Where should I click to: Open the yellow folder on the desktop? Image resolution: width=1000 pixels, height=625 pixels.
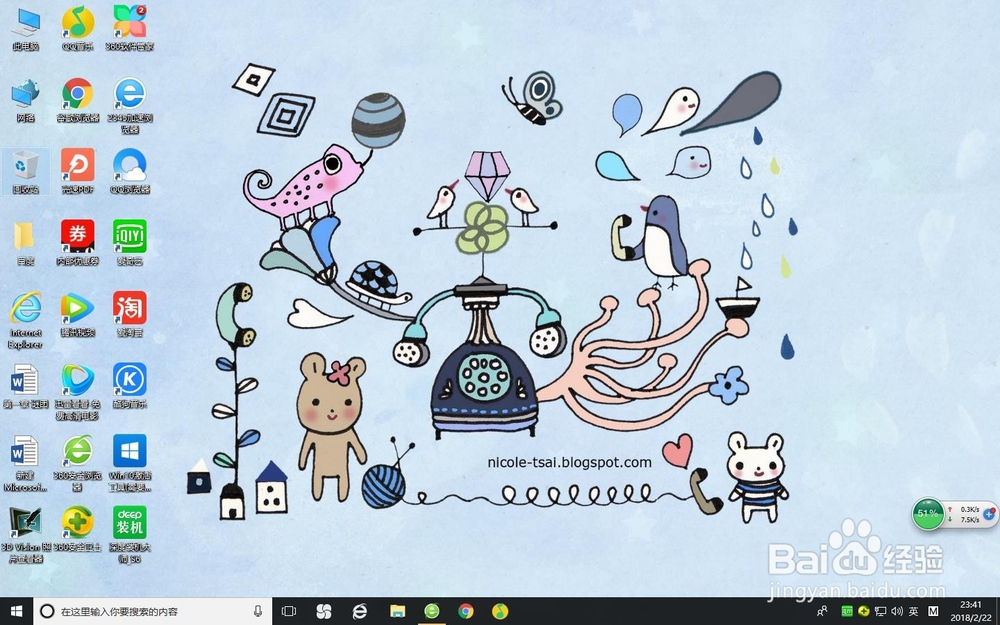[26, 243]
